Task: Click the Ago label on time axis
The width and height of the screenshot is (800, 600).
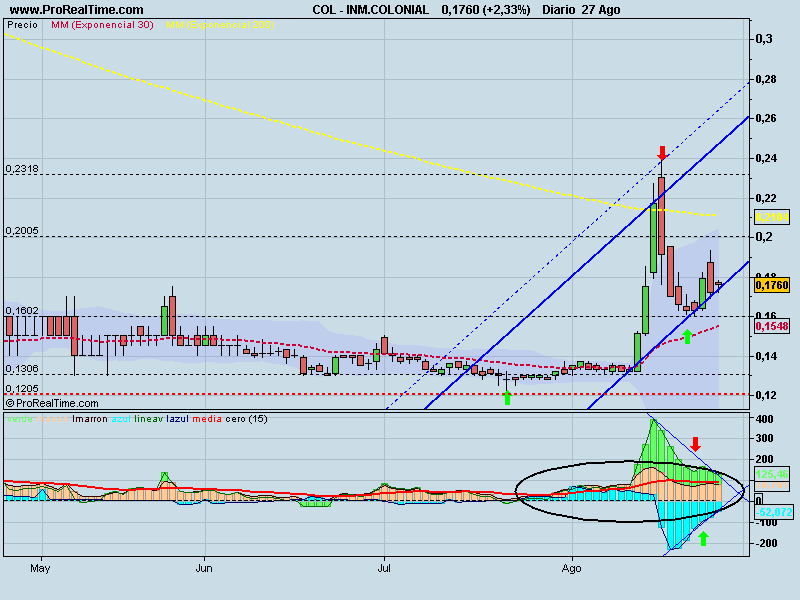Action: [571, 568]
